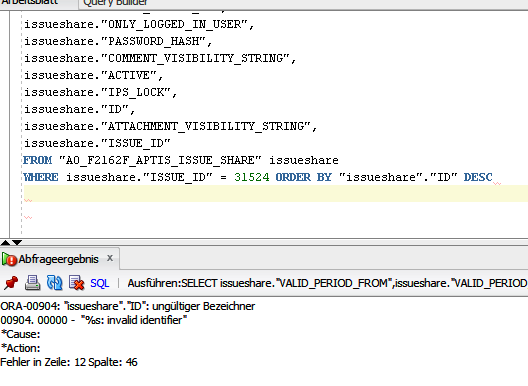Click the ORA-00904 error message line

128,306
